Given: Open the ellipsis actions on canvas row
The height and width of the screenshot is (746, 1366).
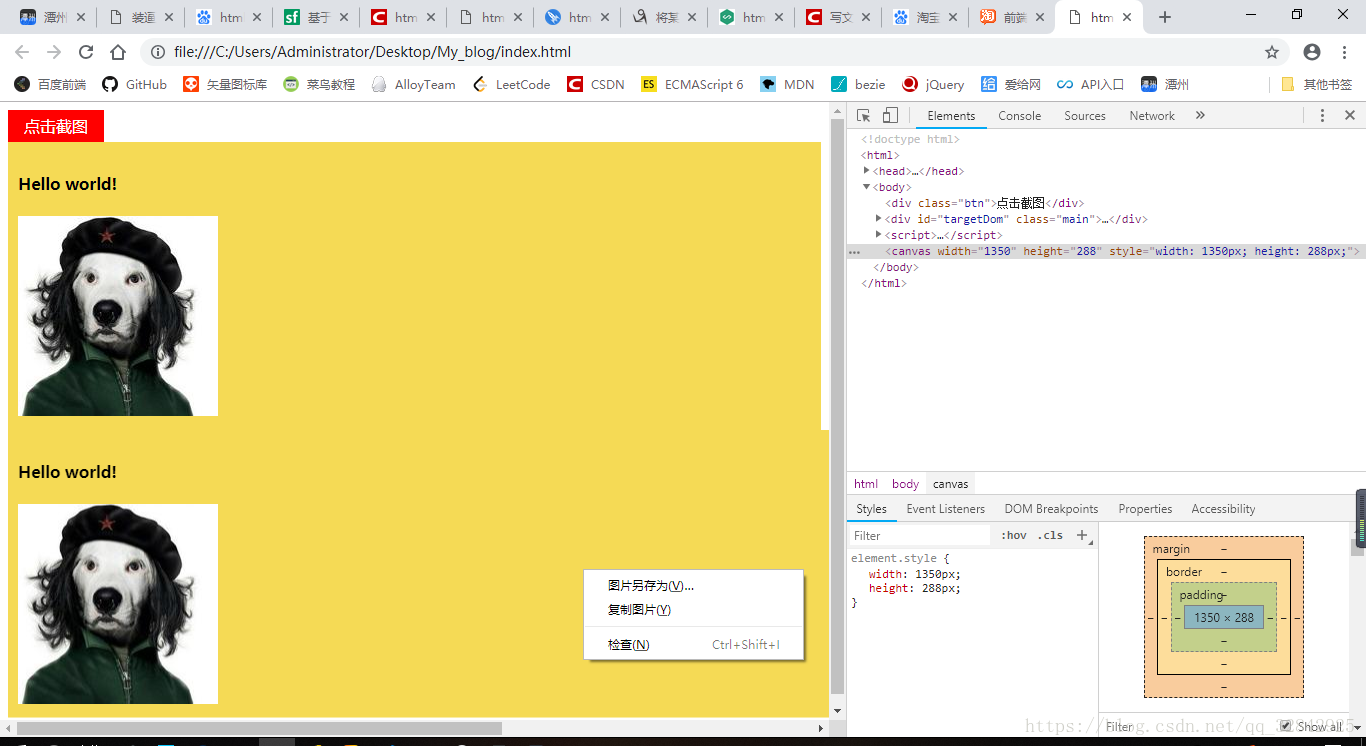Looking at the screenshot, I should coord(854,252).
